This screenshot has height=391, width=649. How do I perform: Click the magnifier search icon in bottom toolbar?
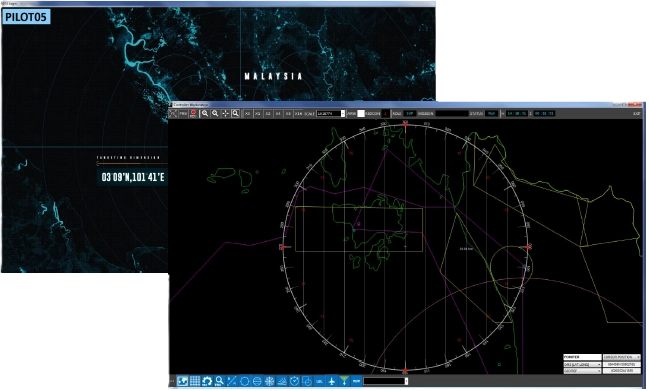click(x=219, y=381)
